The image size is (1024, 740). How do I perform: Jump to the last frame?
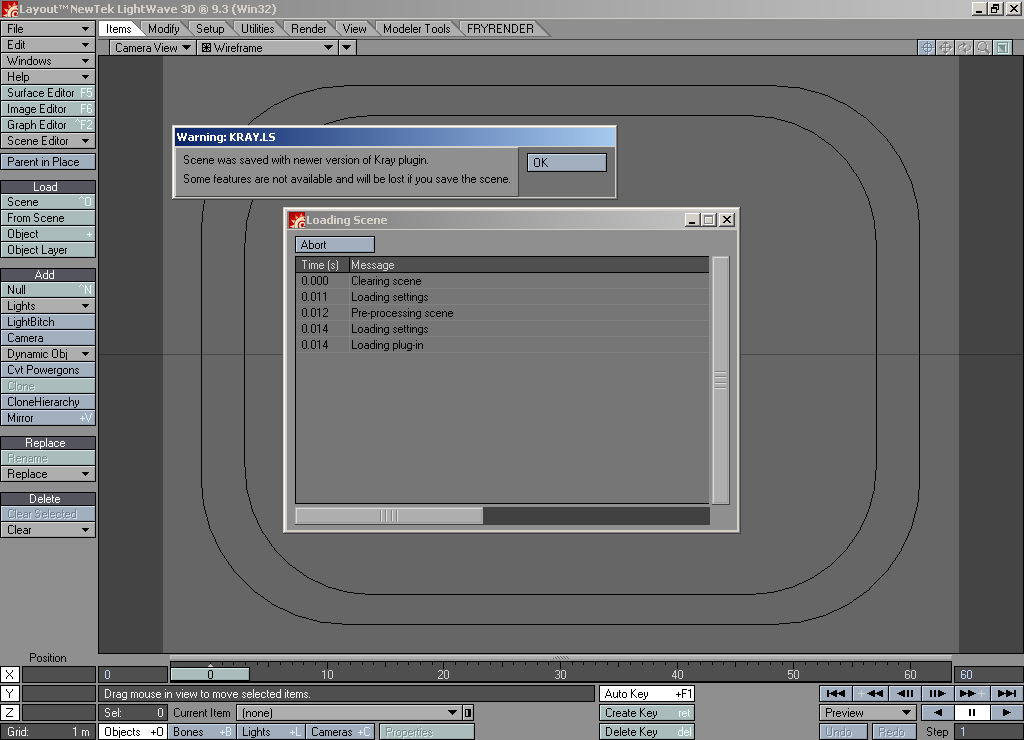(x=1006, y=694)
